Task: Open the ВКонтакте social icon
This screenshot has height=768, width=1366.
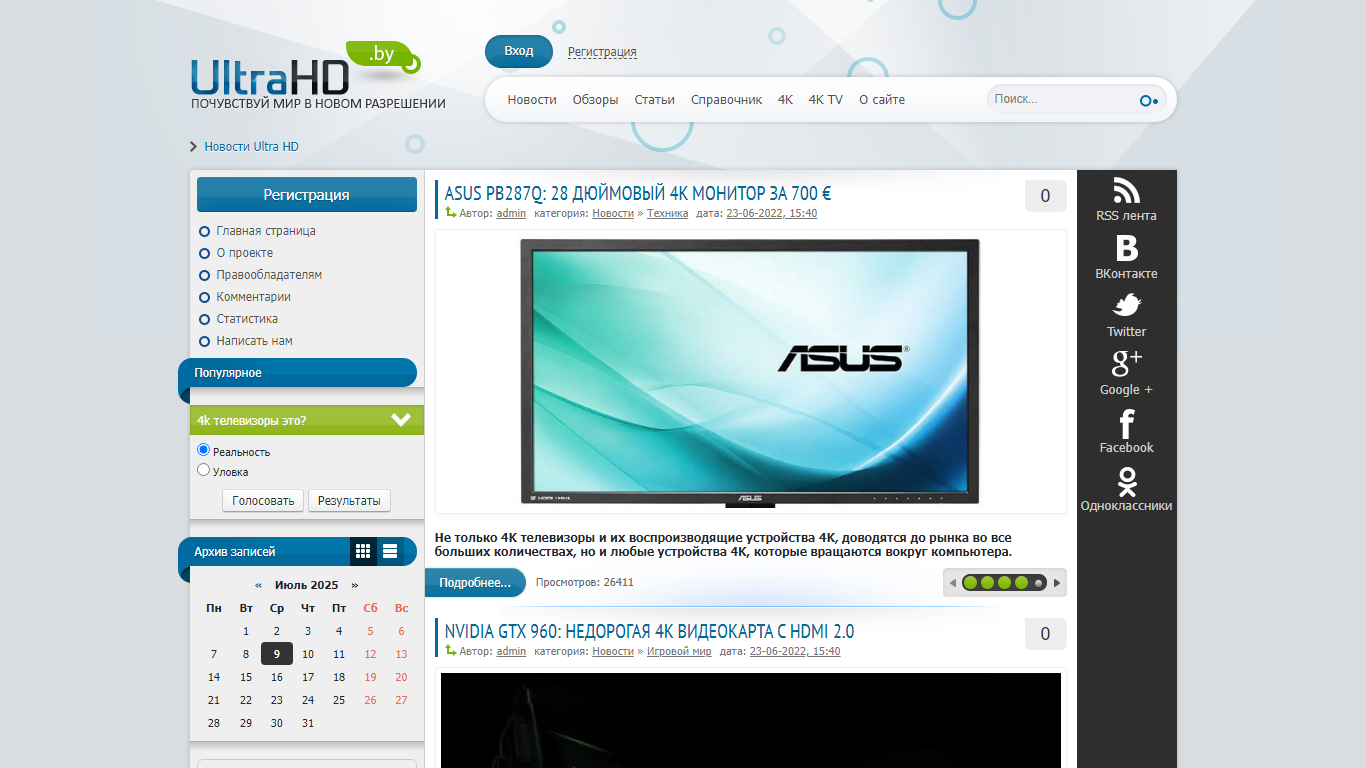Action: coord(1126,248)
